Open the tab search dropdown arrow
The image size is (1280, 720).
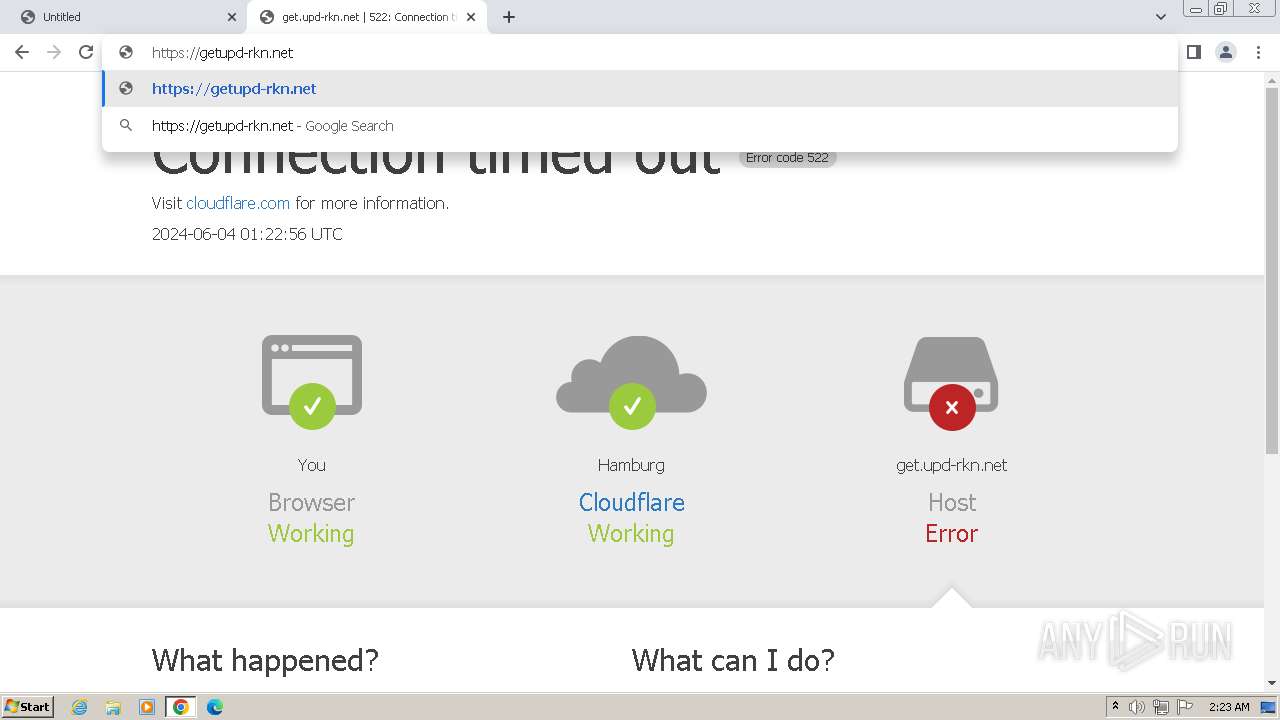tap(1161, 17)
